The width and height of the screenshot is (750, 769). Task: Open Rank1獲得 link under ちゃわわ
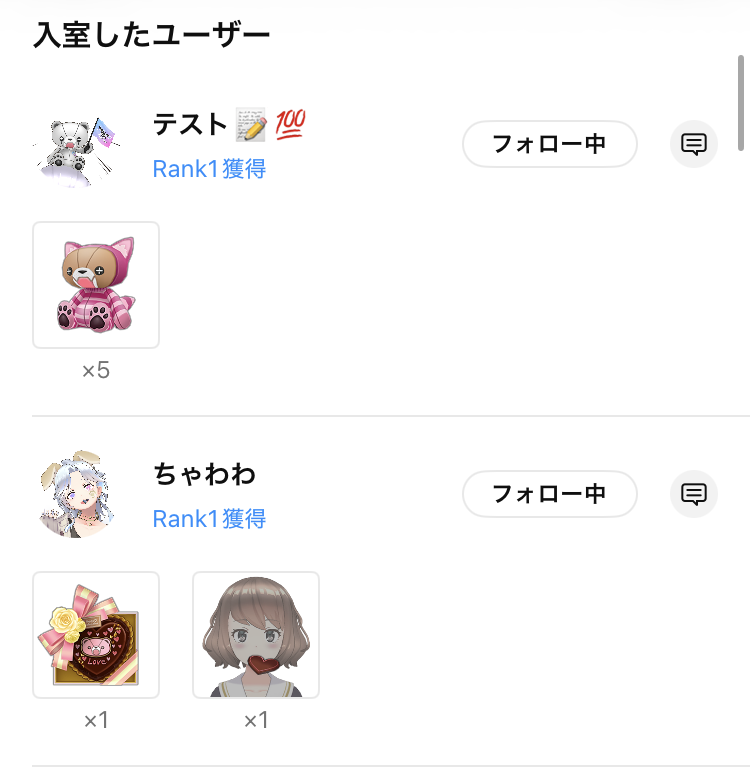[209, 519]
